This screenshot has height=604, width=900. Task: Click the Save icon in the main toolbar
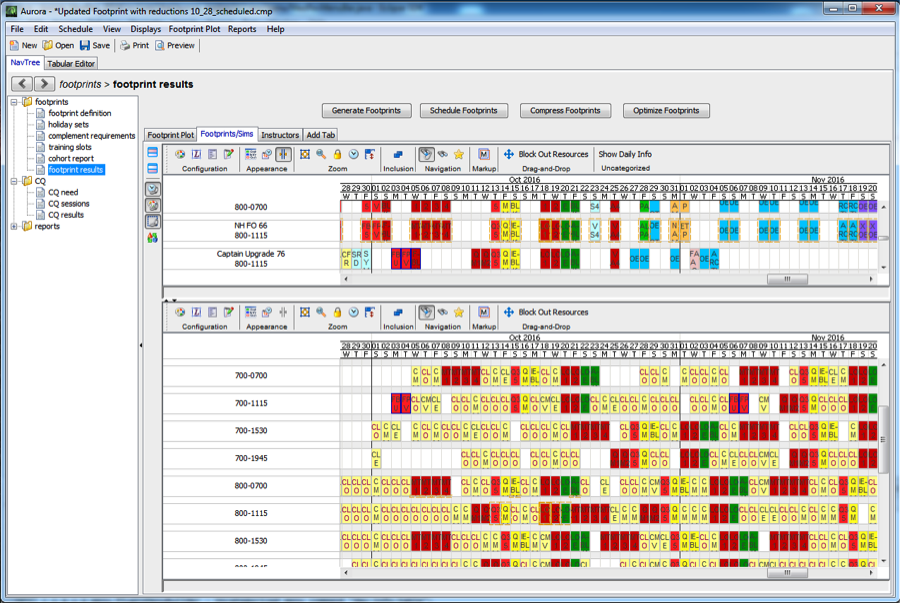coord(85,45)
